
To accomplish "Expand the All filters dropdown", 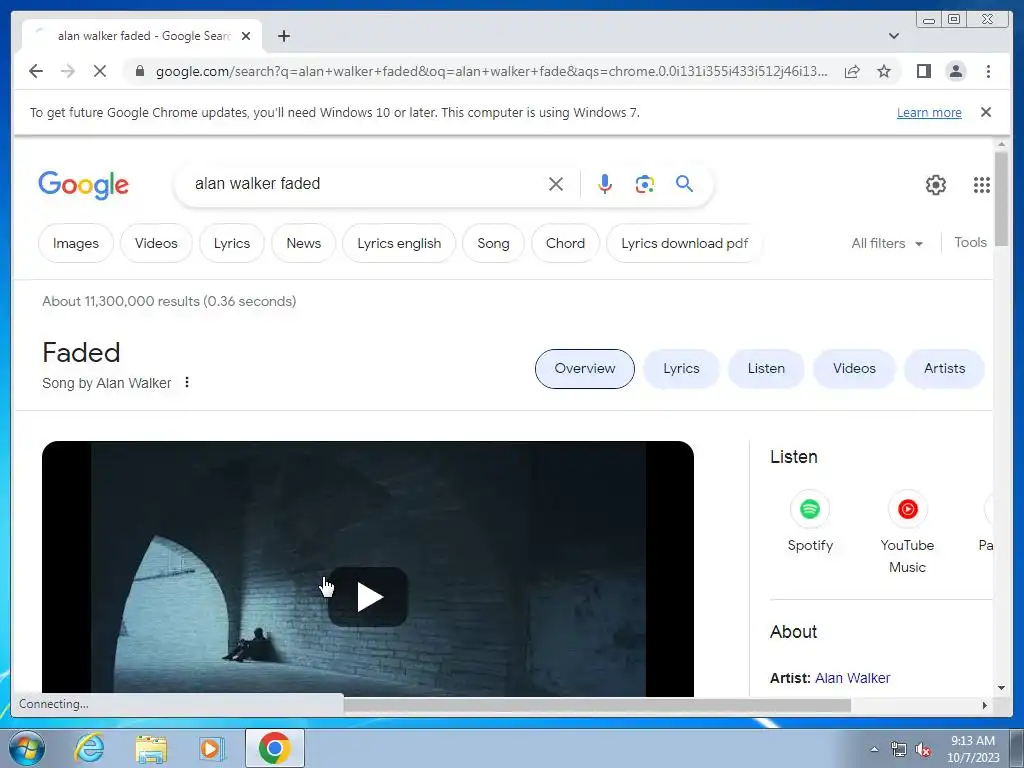I will (887, 243).
